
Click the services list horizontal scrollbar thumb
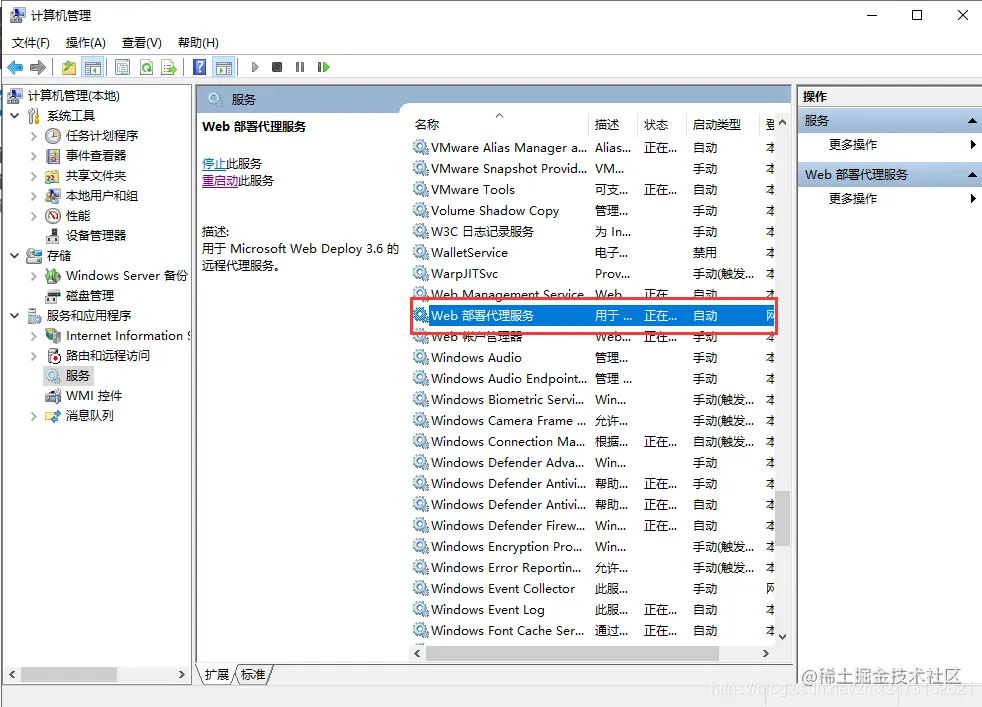572,654
